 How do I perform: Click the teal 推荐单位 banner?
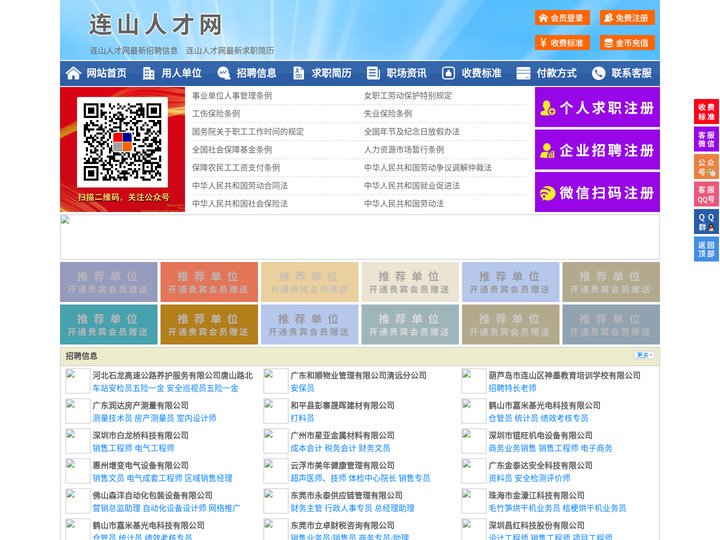pyautogui.click(x=108, y=325)
